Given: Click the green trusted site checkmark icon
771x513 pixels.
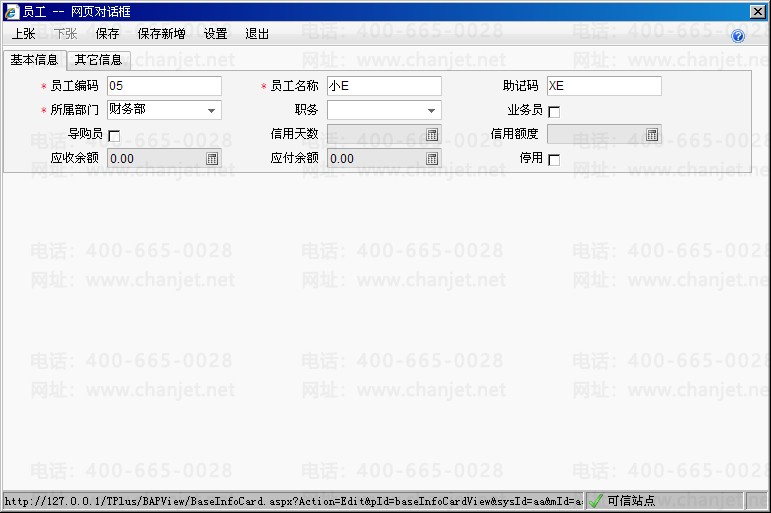Looking at the screenshot, I should (x=595, y=501).
